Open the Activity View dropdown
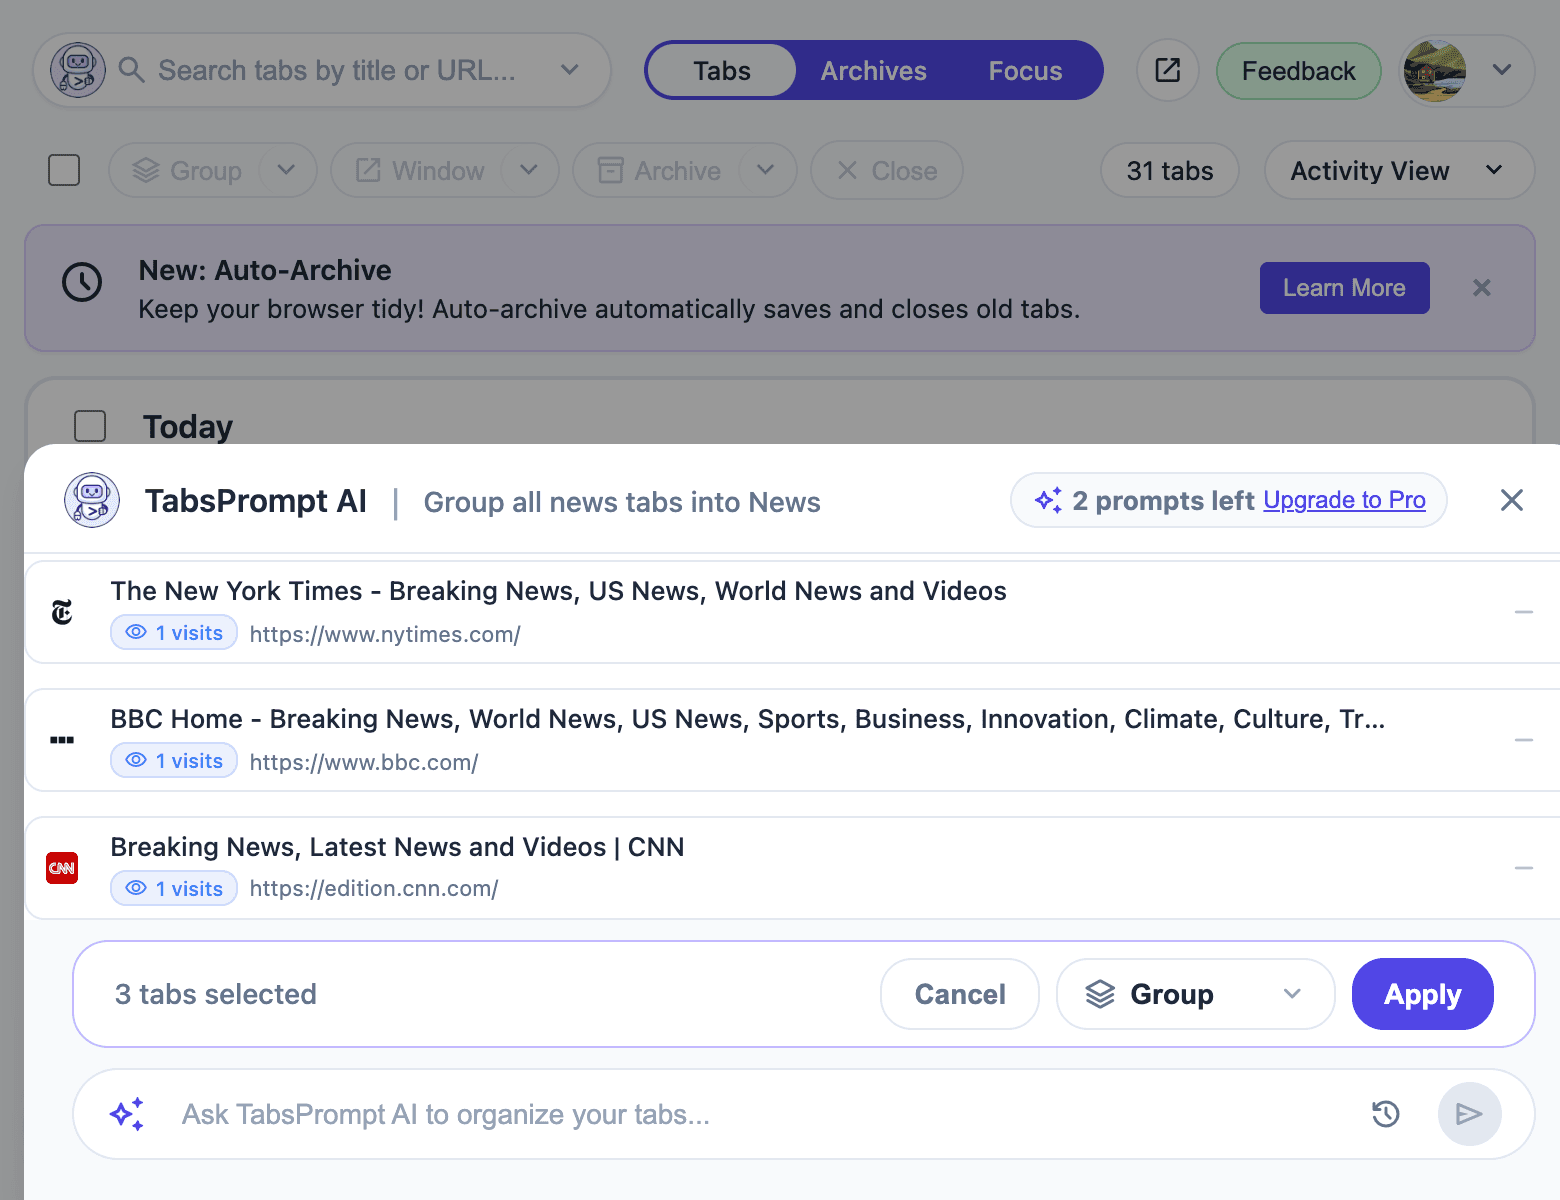This screenshot has height=1200, width=1560. click(x=1398, y=171)
